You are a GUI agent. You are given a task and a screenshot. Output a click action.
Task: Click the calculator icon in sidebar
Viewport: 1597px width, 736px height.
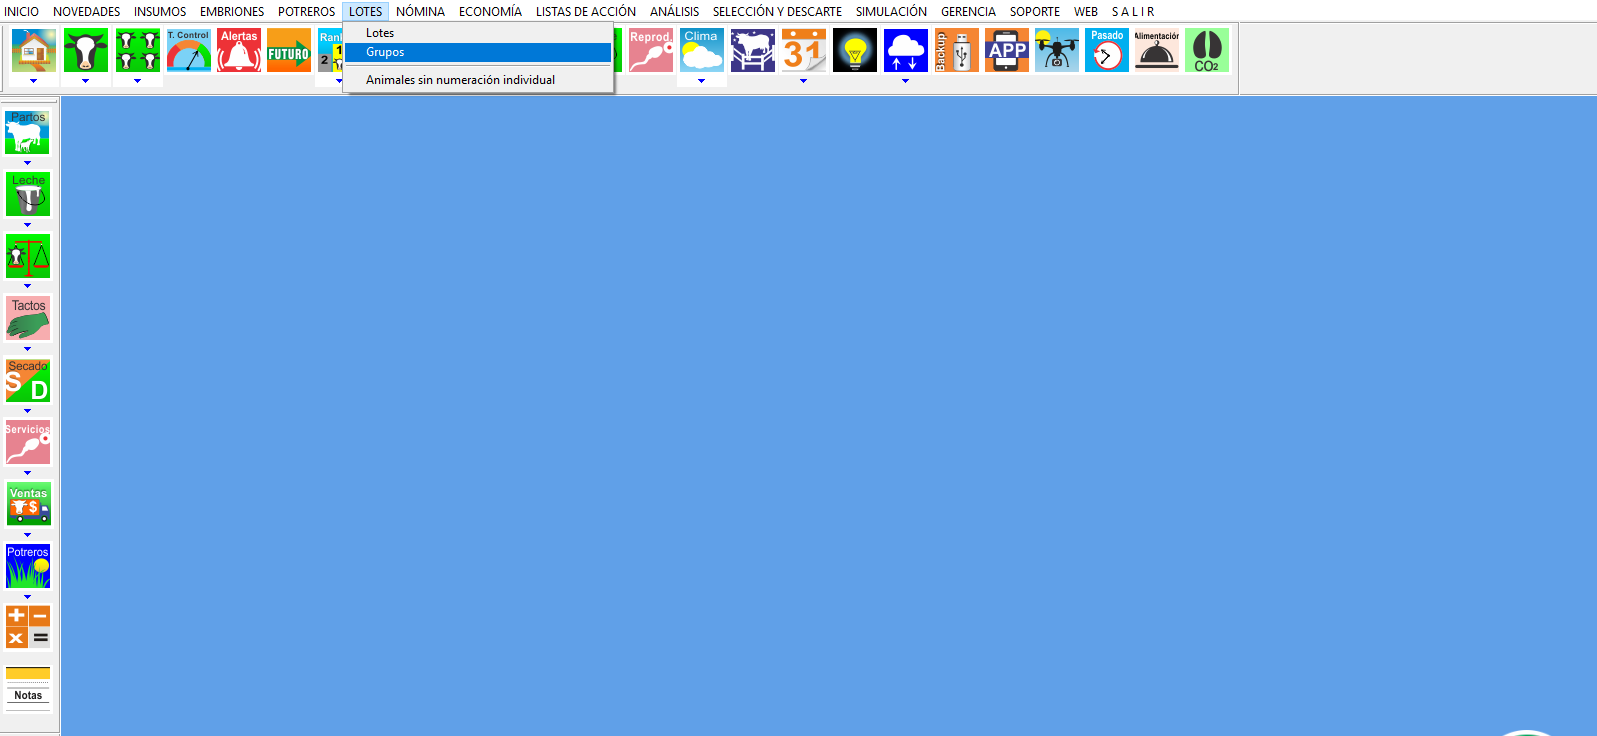28,627
